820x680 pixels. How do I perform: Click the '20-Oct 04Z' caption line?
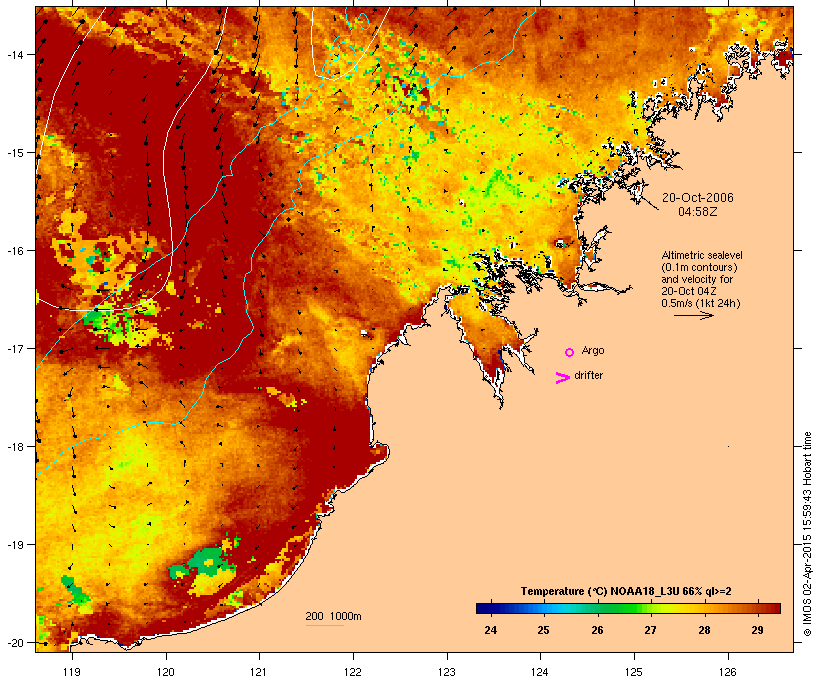(x=689, y=291)
